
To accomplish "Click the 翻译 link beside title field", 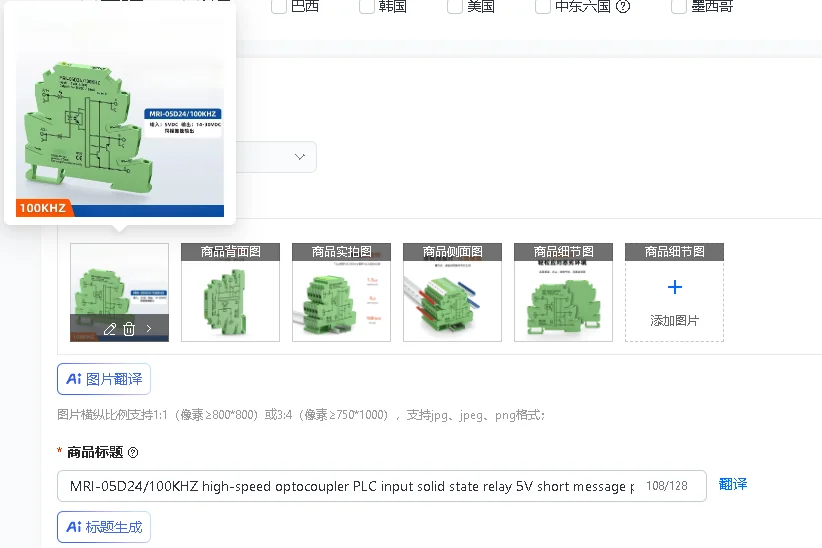I will [x=733, y=484].
